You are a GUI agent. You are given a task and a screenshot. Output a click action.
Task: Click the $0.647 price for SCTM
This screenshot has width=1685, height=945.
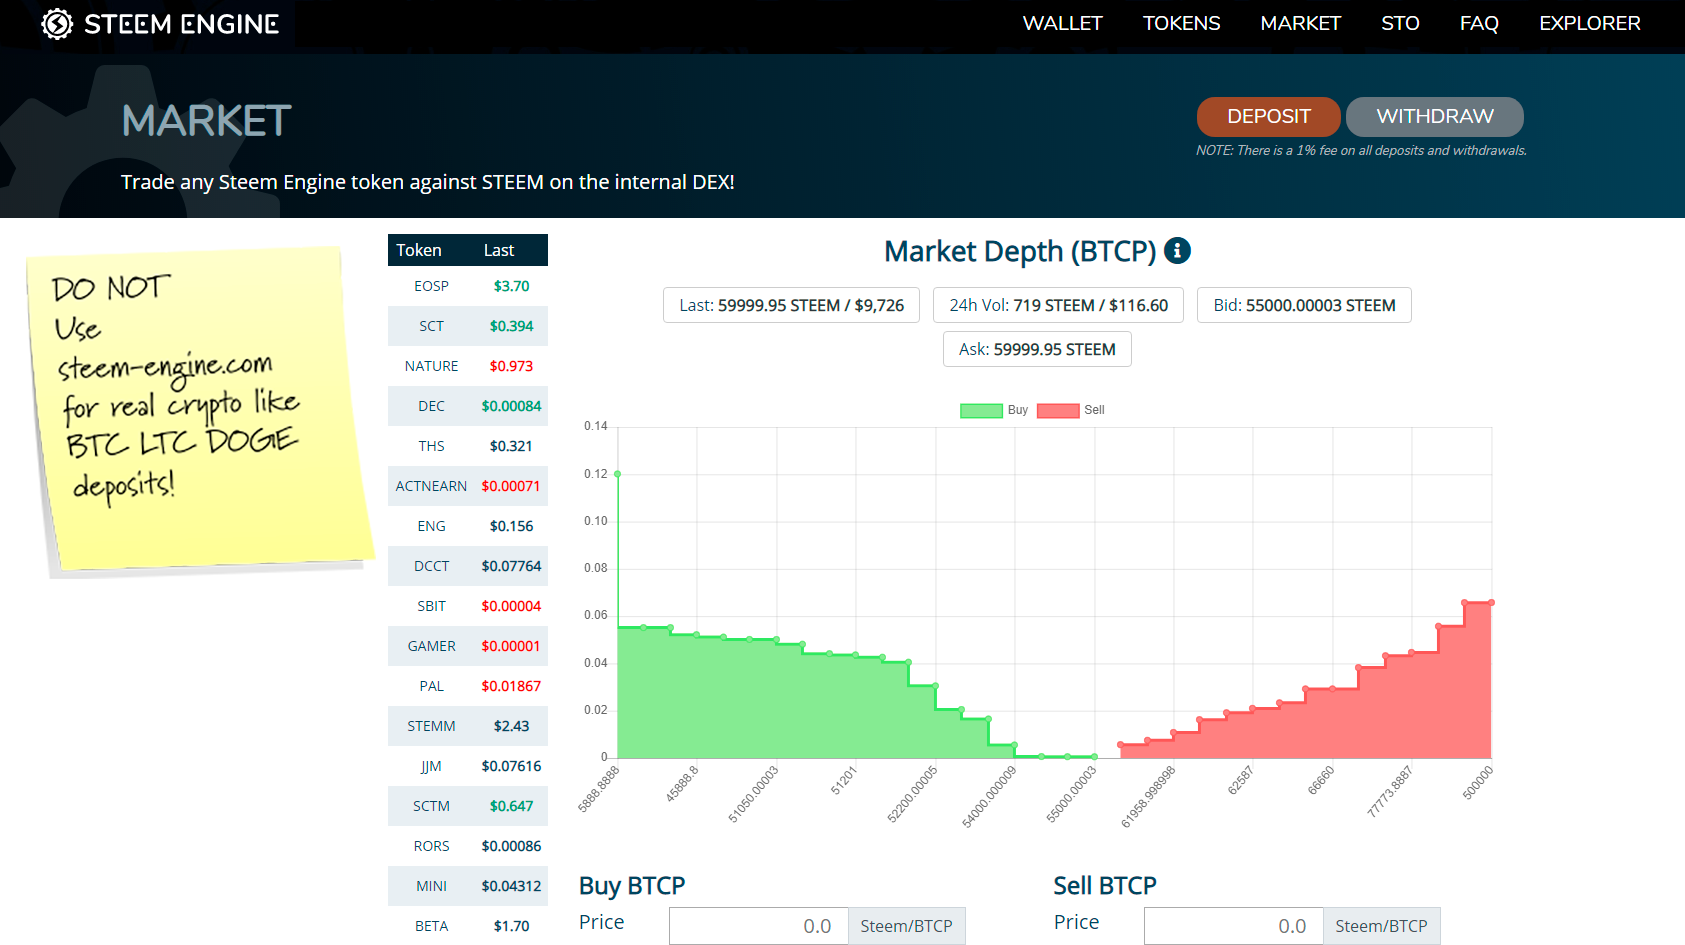tap(511, 806)
